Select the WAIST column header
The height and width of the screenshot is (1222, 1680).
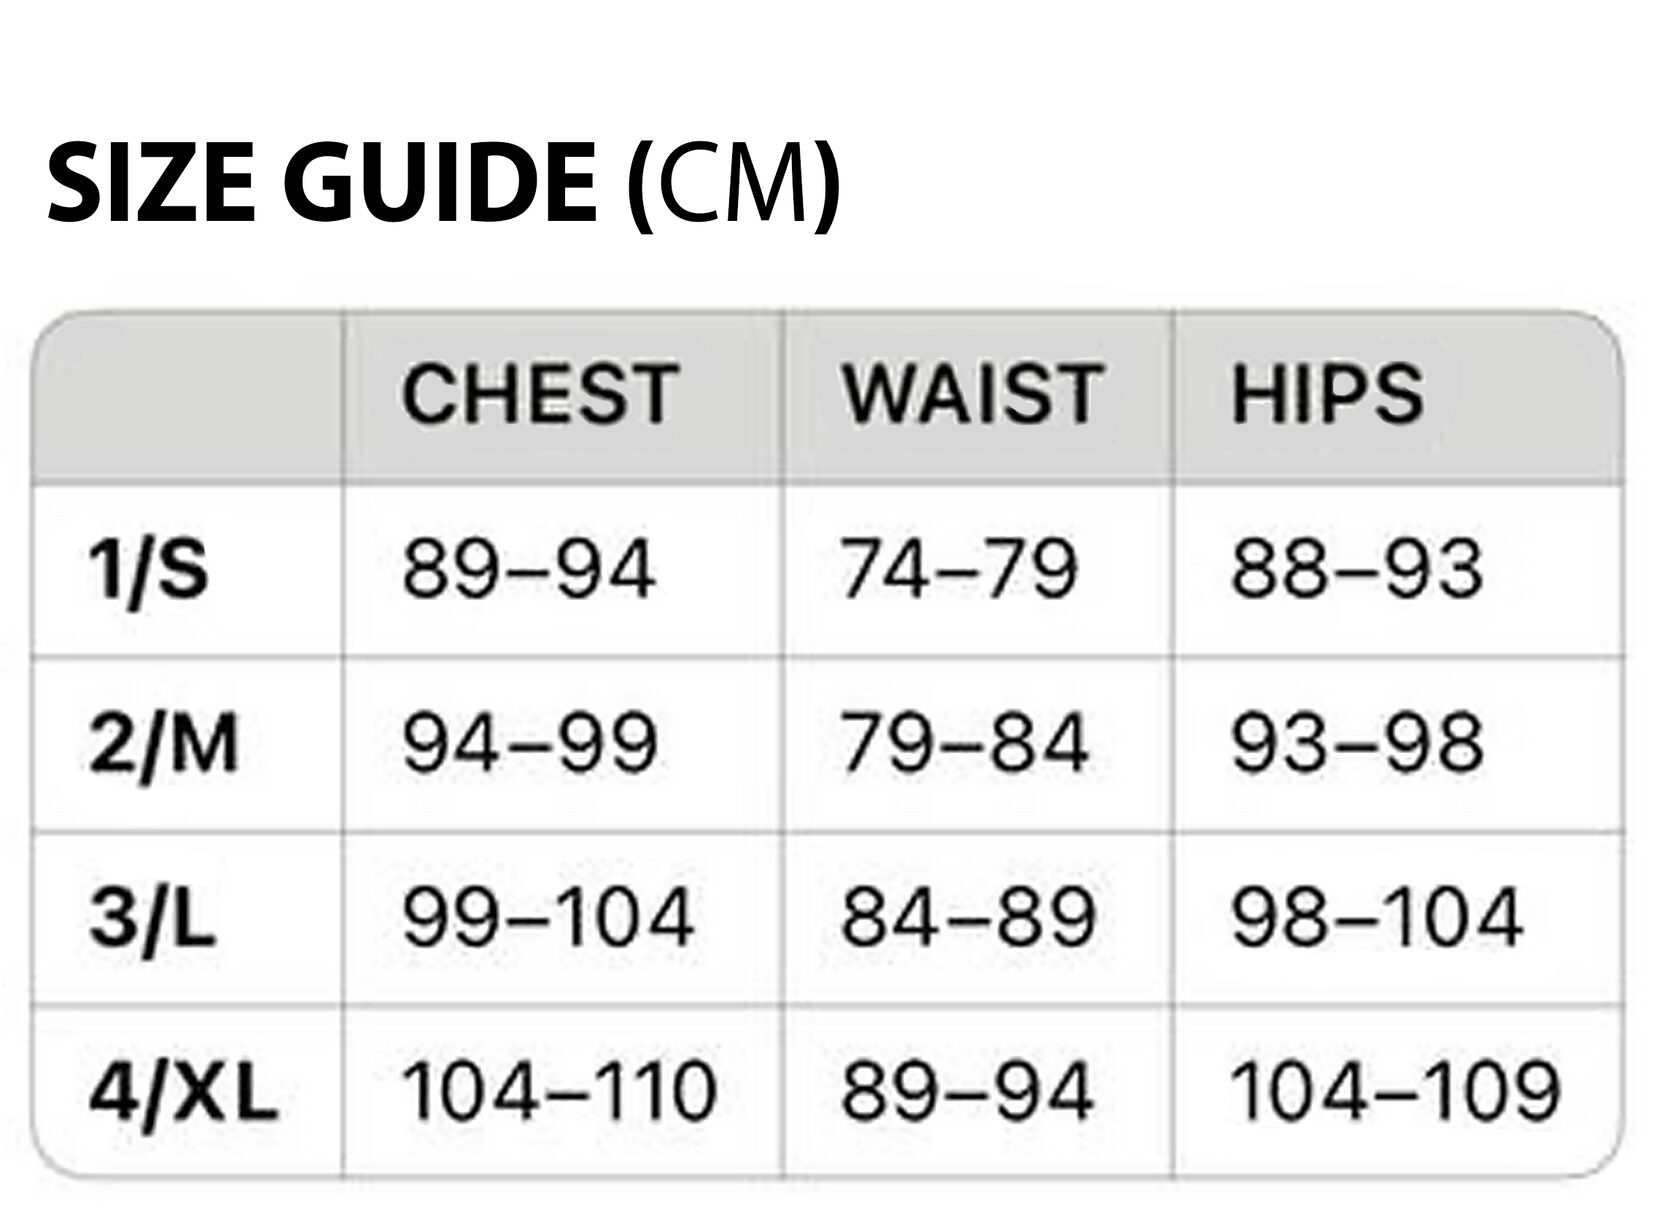tap(972, 394)
